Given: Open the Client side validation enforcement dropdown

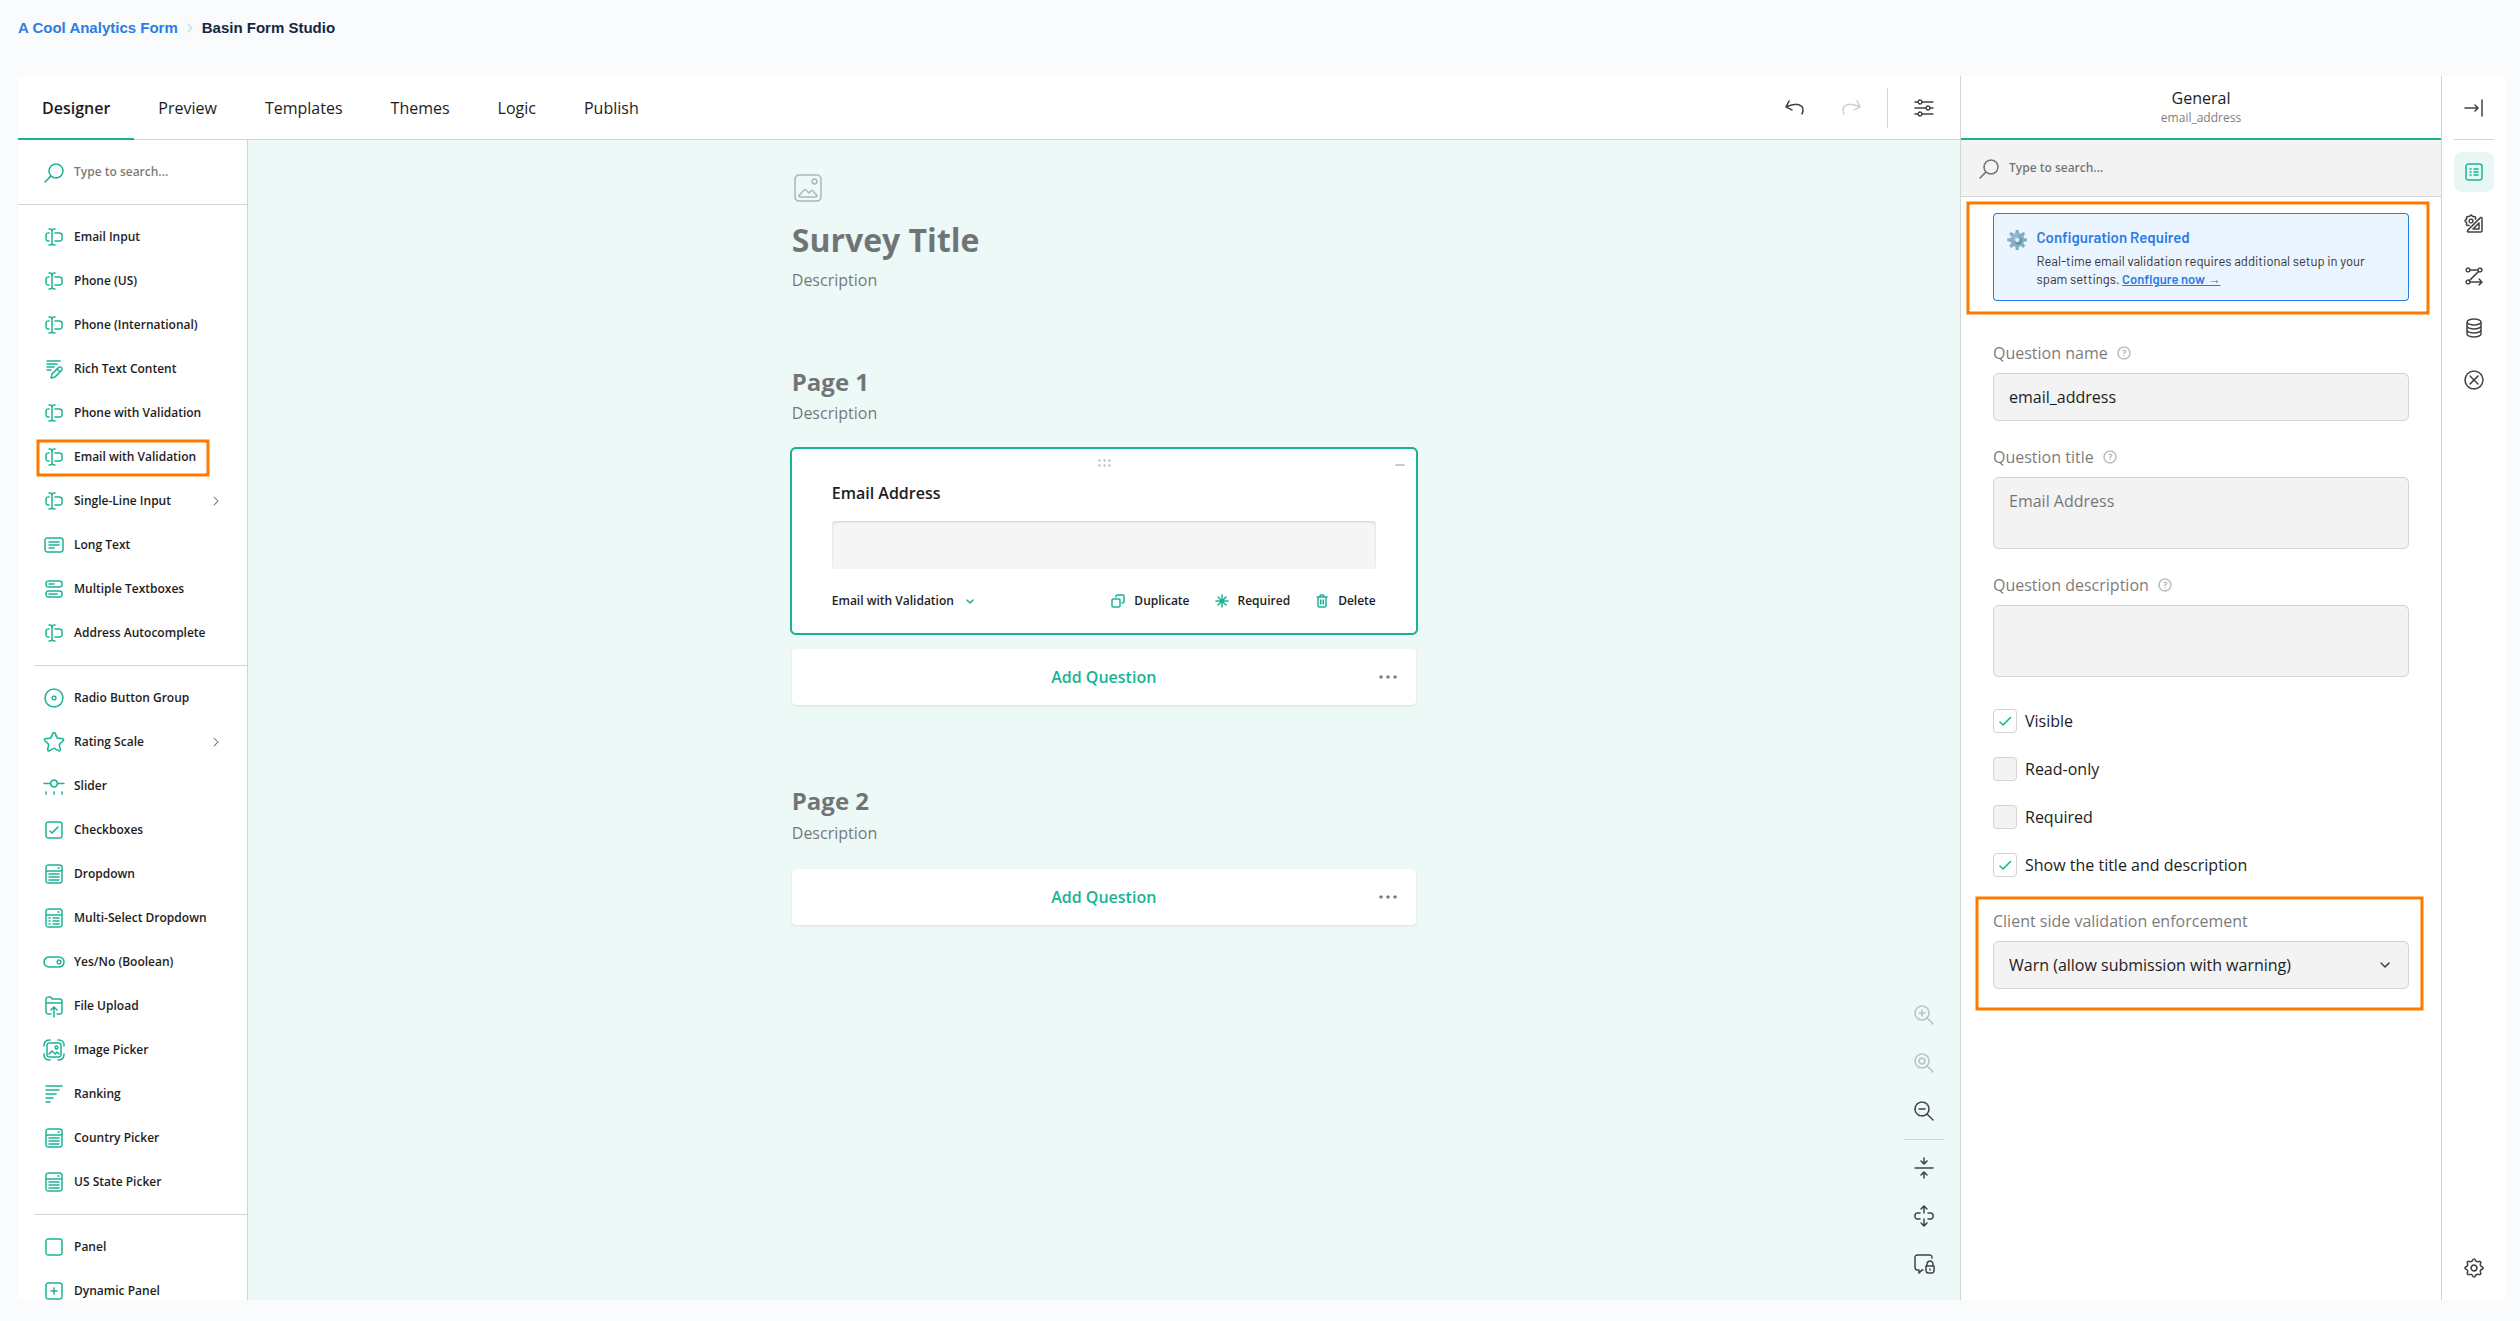Looking at the screenshot, I should click(x=2198, y=964).
